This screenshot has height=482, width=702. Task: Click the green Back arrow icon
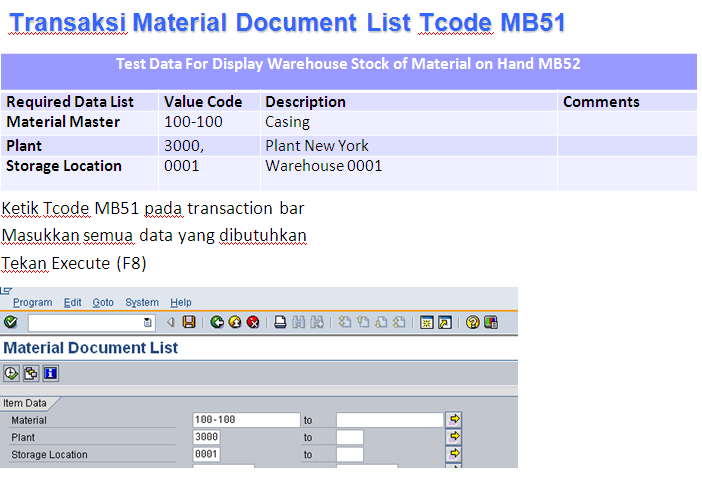pyautogui.click(x=217, y=322)
